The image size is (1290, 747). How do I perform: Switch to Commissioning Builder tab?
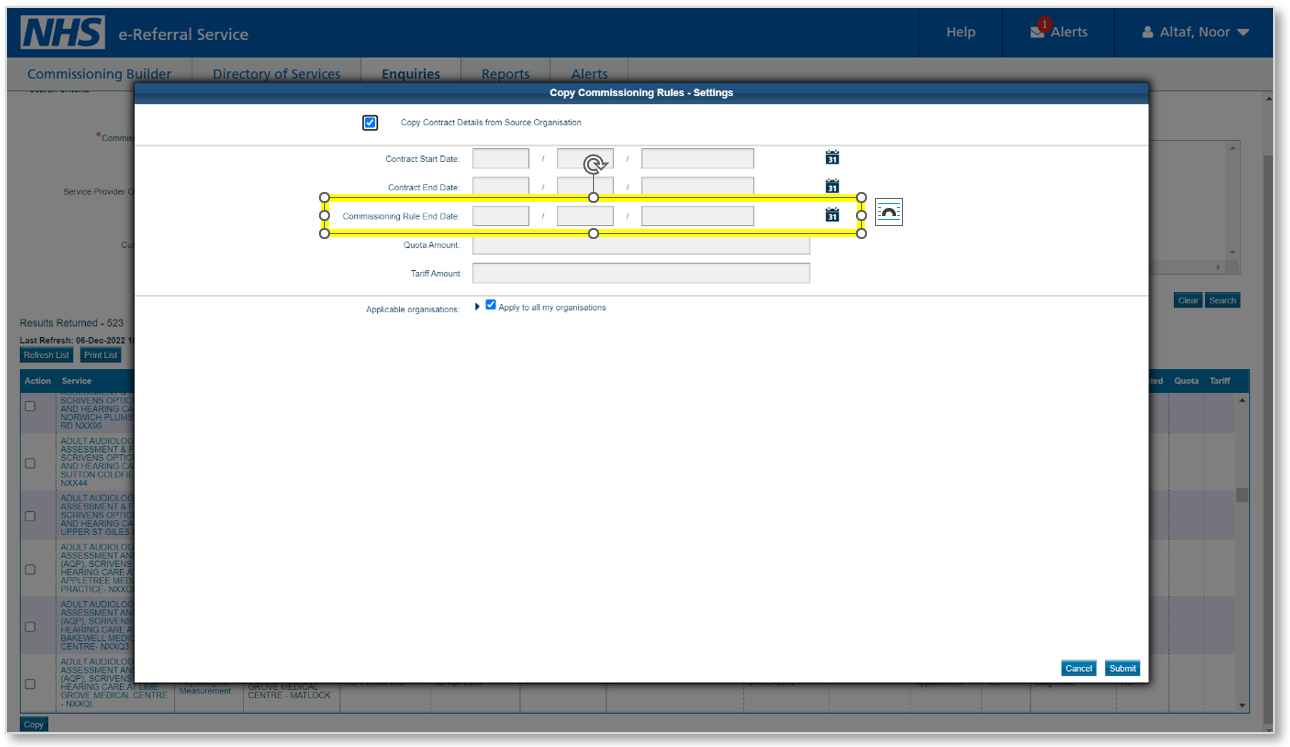(99, 74)
